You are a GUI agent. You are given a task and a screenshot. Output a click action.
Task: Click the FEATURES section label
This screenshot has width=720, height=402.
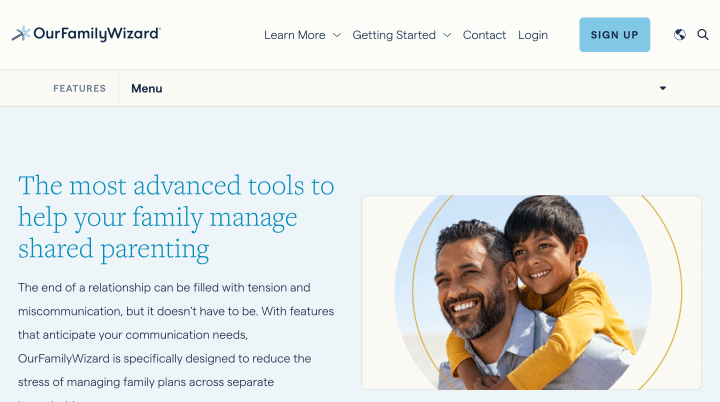point(79,88)
